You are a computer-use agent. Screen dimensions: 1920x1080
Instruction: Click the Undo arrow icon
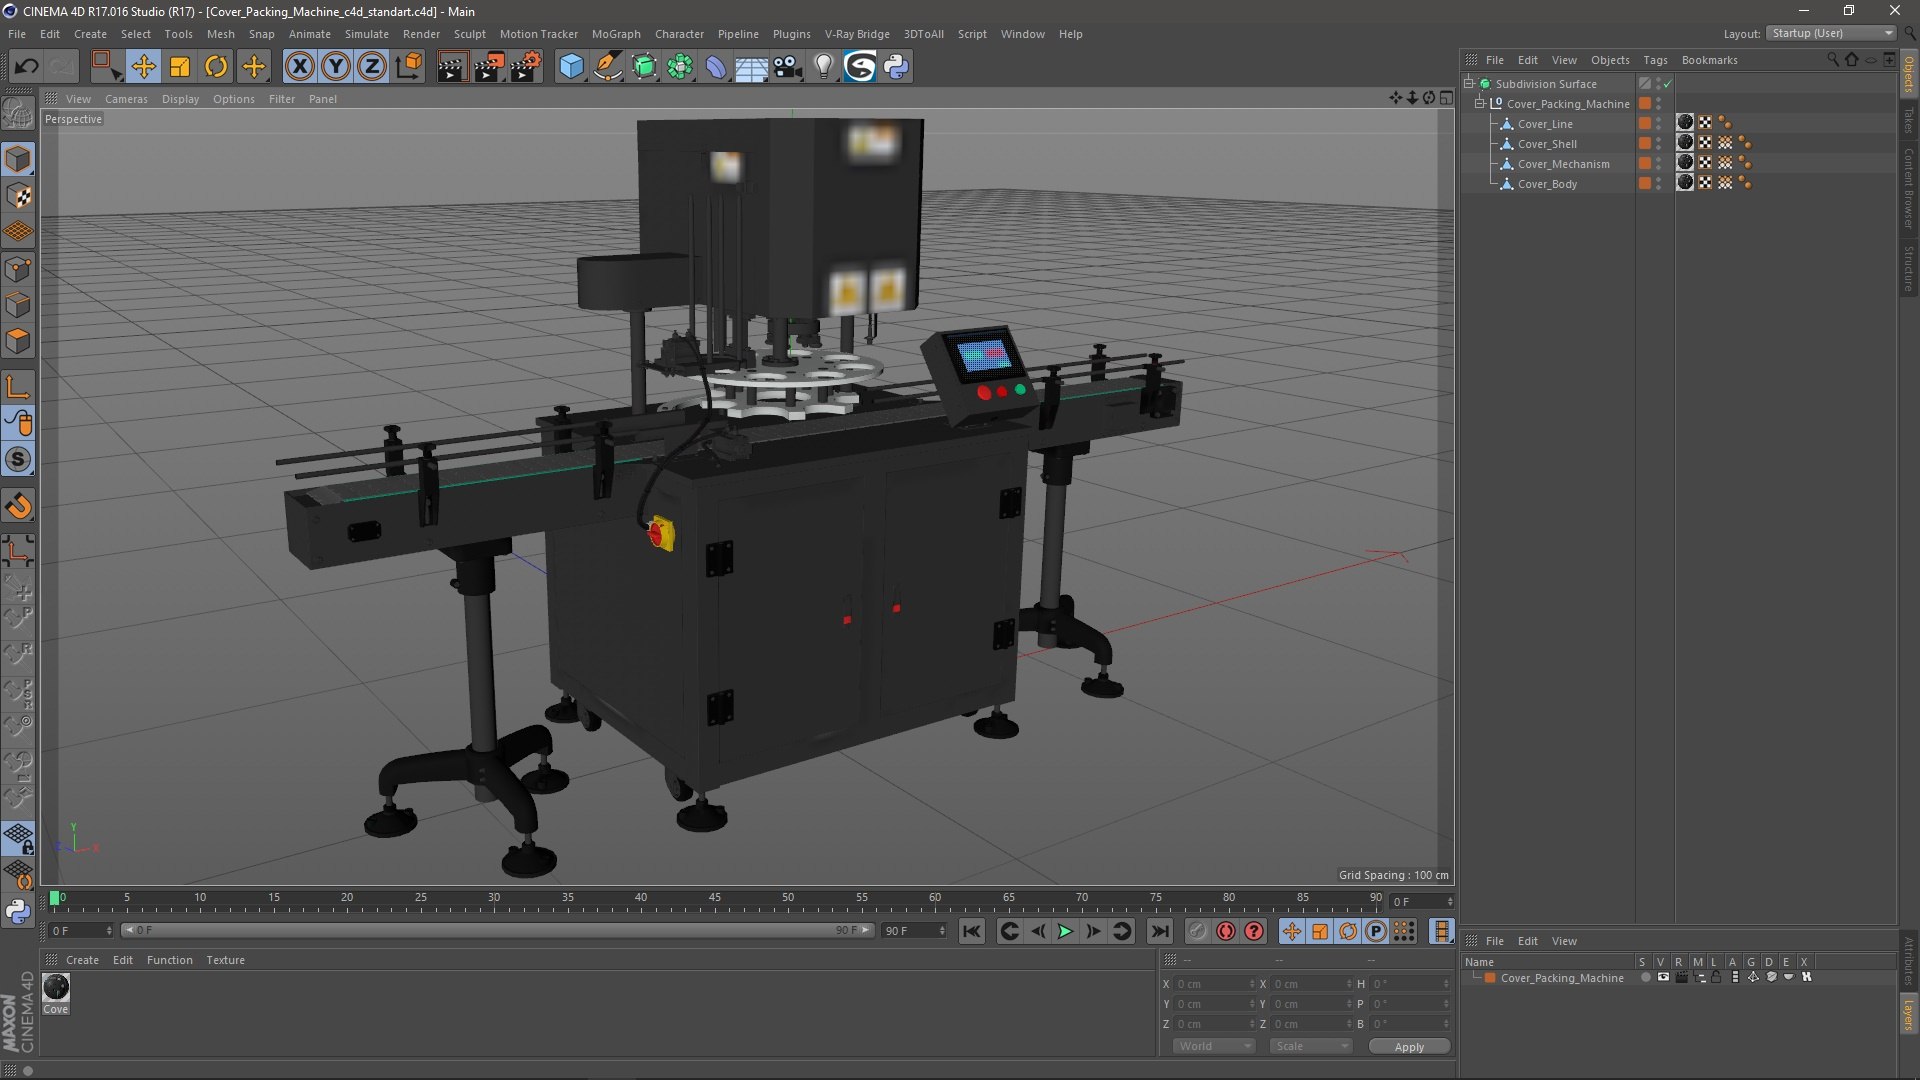click(26, 67)
